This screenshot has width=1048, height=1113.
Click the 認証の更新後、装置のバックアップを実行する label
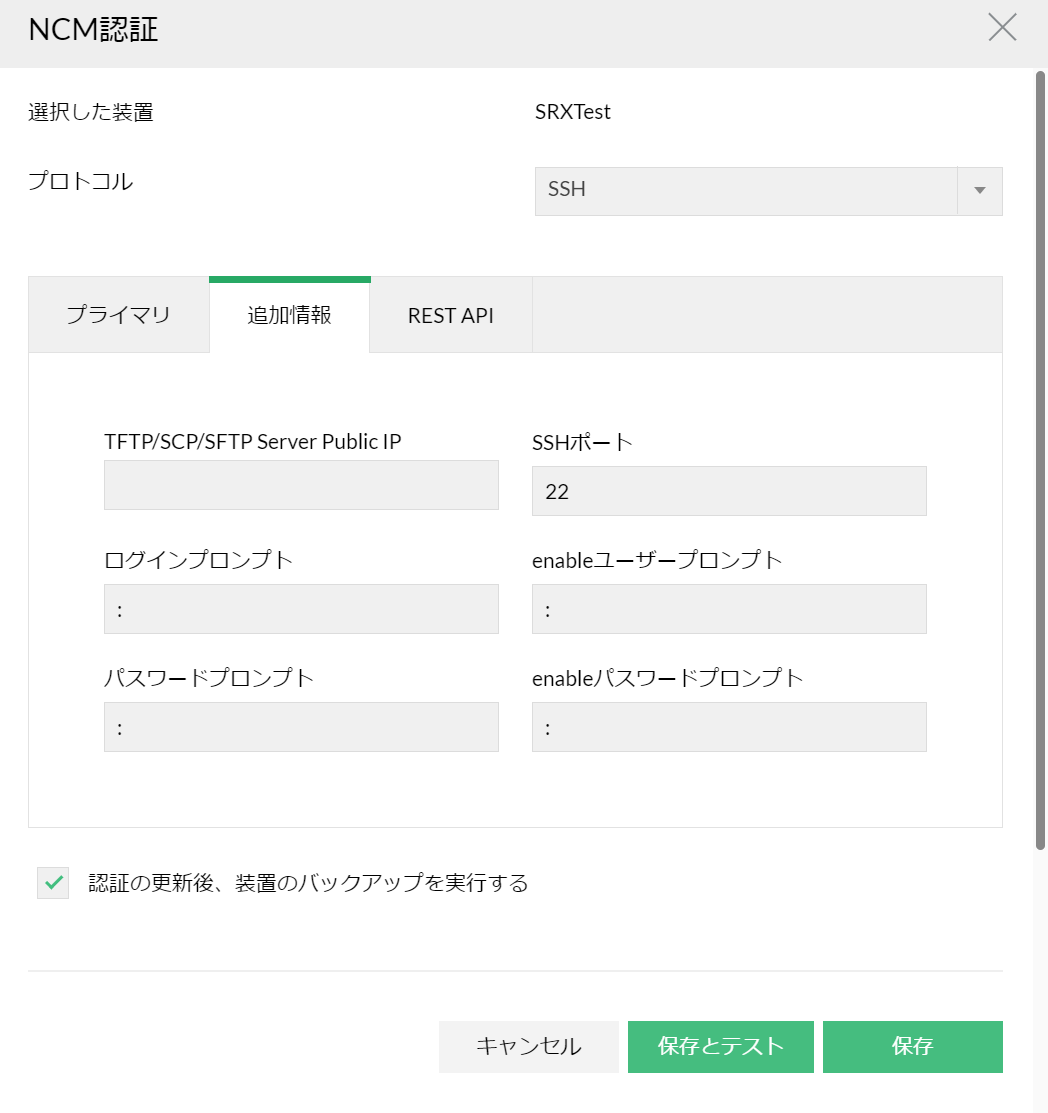[308, 883]
